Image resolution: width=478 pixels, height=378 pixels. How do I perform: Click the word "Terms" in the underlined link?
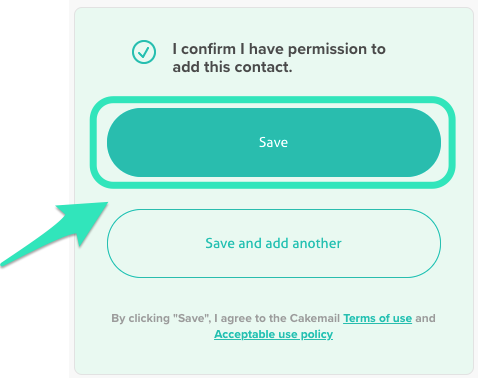[x=359, y=318]
